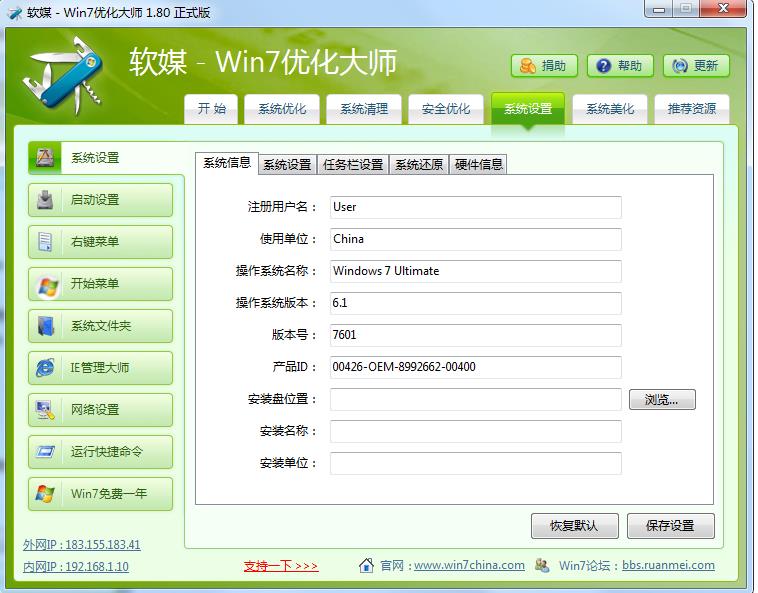Open the 安全优化 main tab
The width and height of the screenshot is (758, 593).
(x=446, y=109)
